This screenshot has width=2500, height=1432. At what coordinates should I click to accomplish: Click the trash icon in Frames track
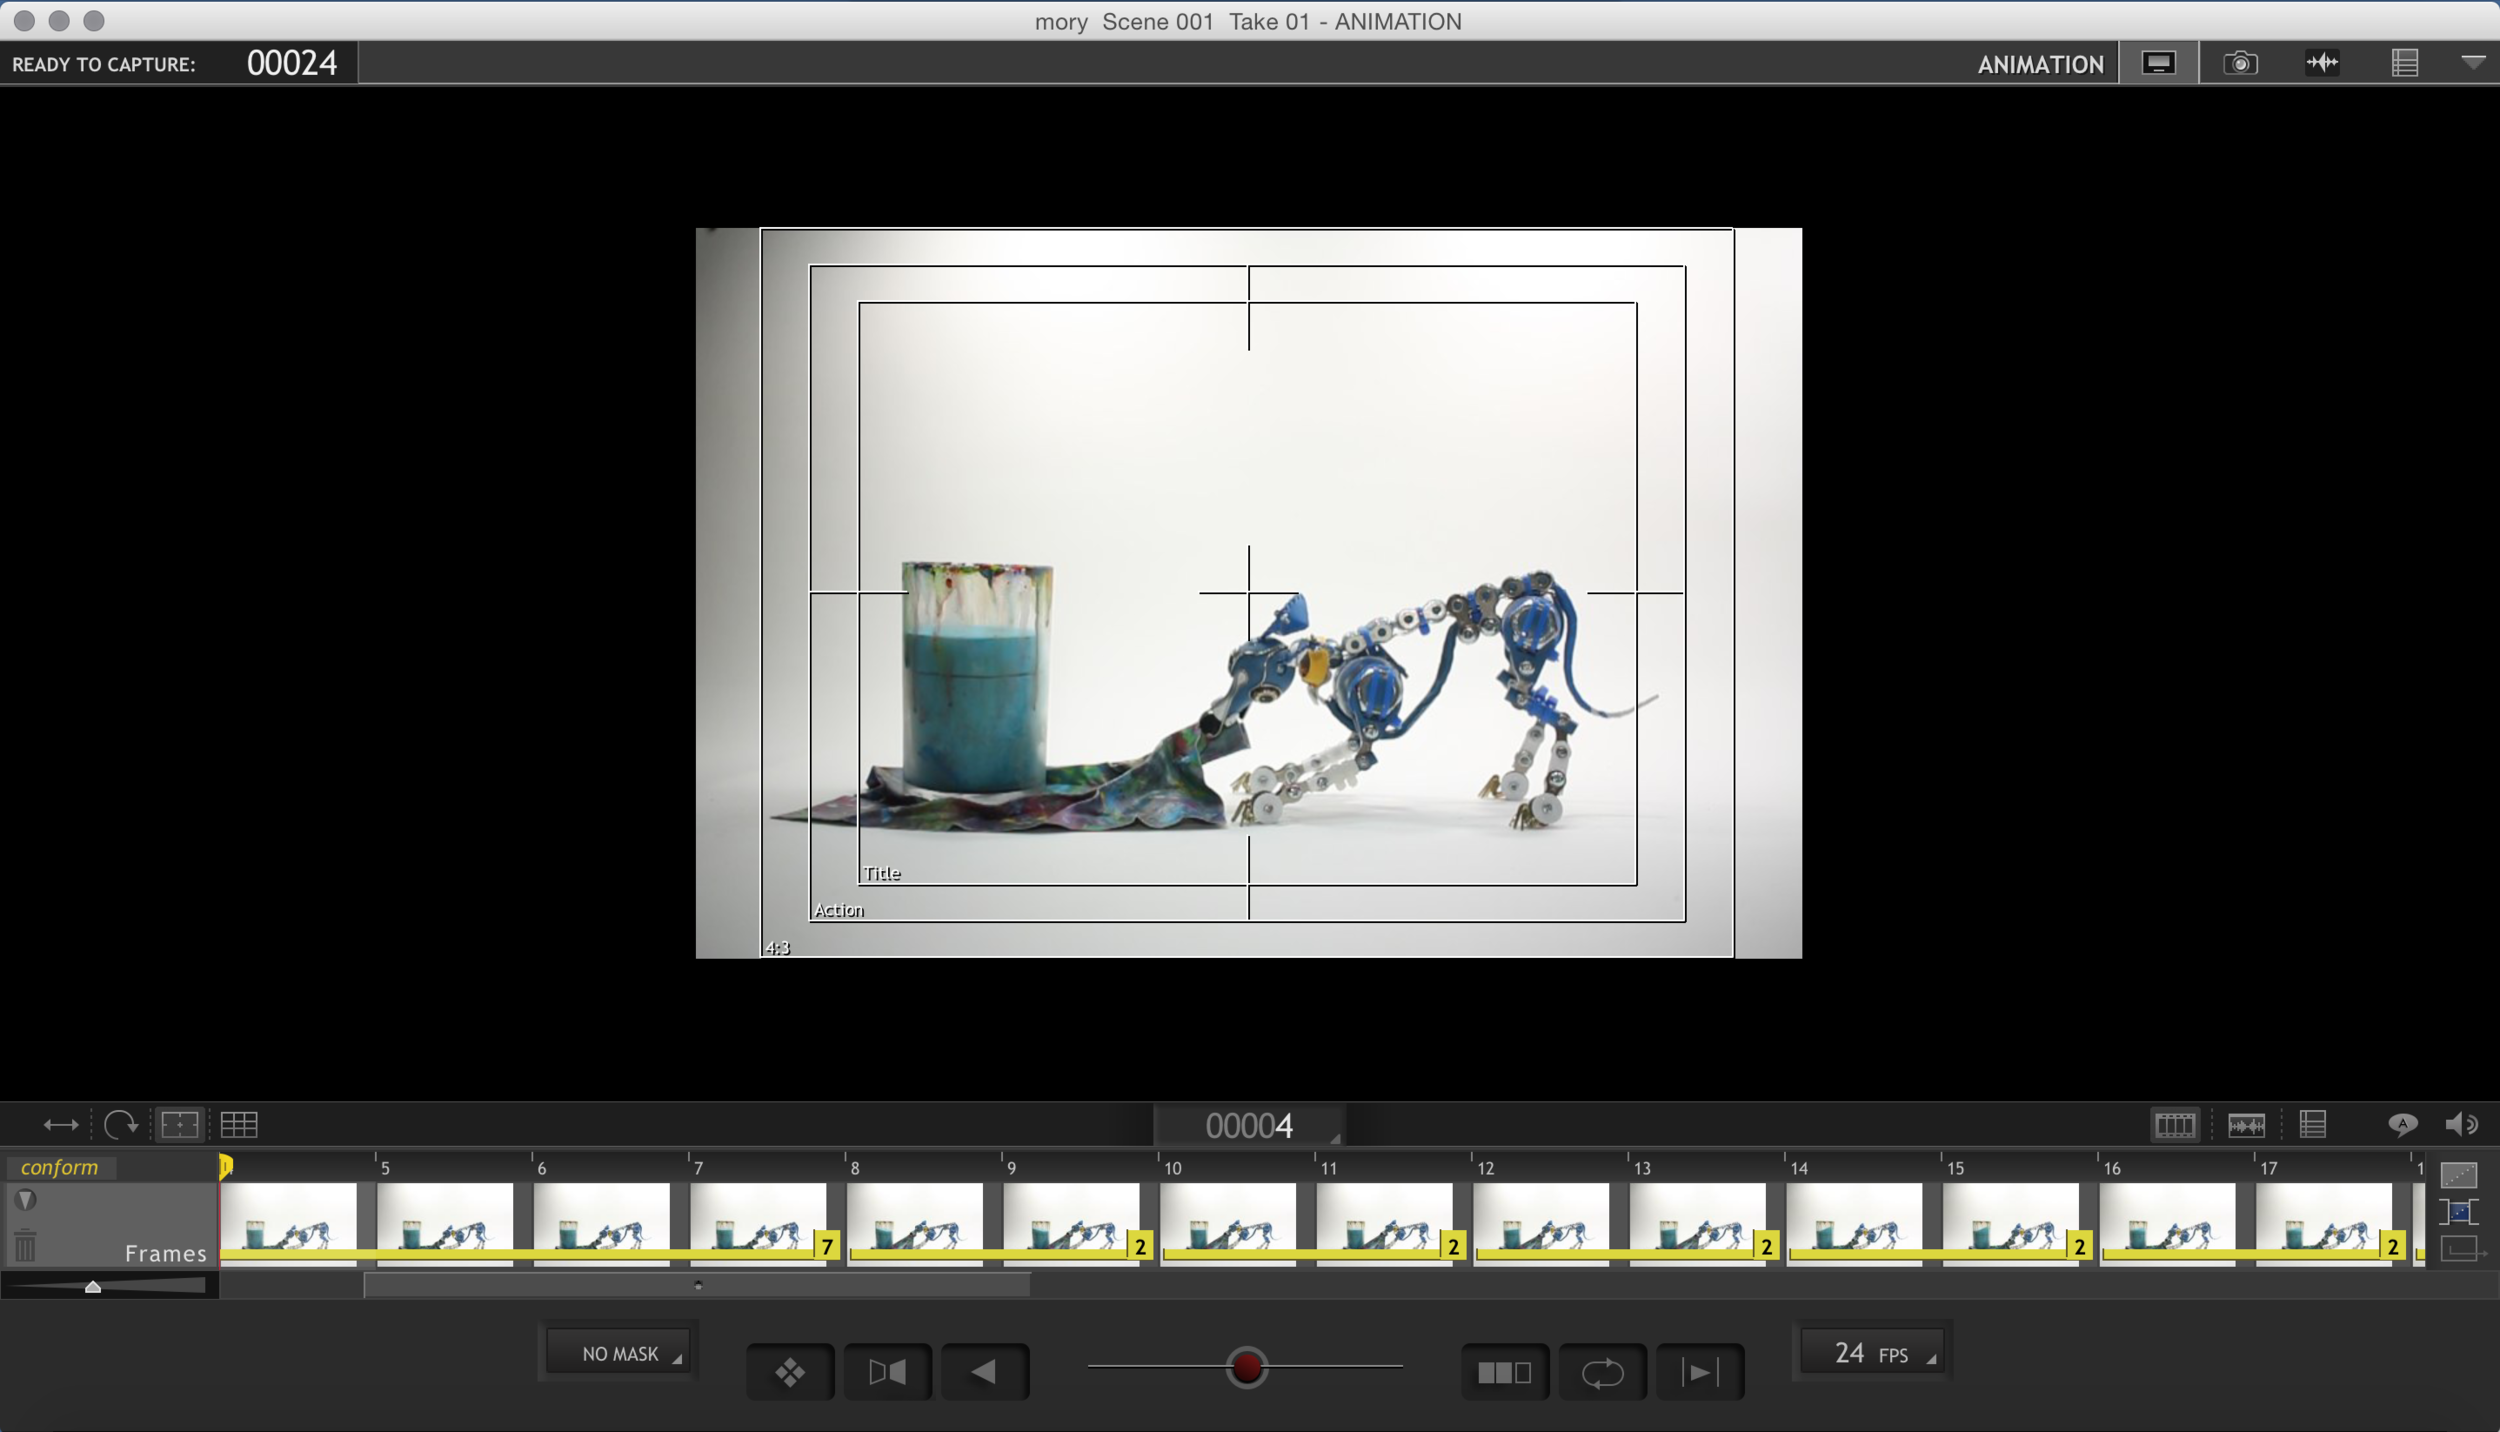(x=26, y=1246)
